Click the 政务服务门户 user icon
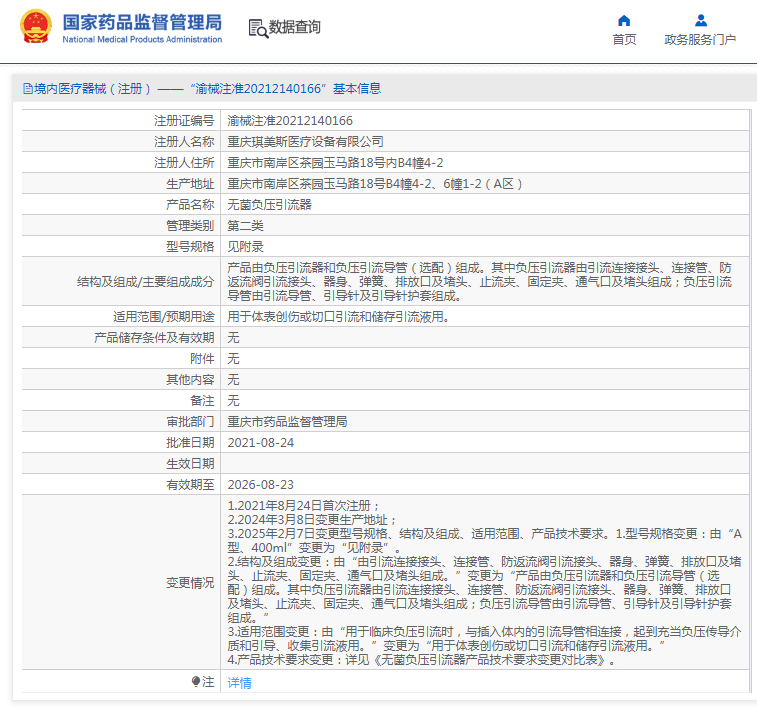 [x=701, y=21]
